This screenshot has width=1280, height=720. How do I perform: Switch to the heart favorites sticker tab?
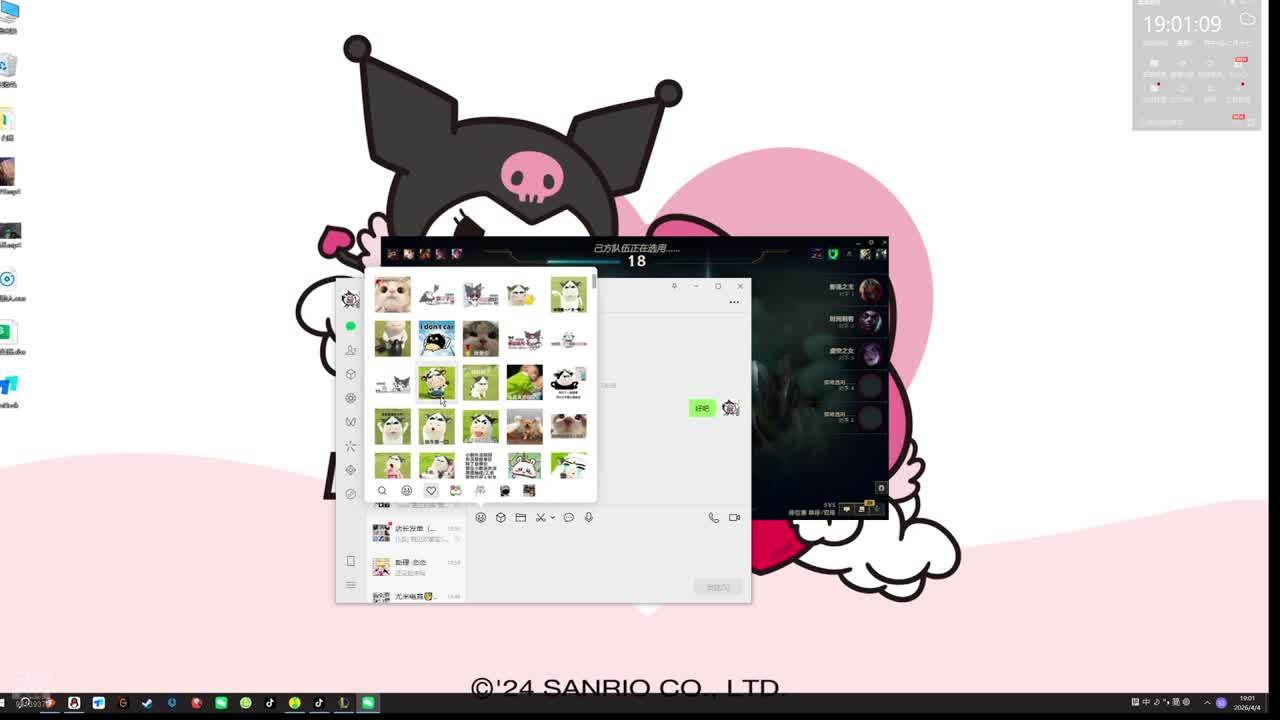(x=431, y=490)
